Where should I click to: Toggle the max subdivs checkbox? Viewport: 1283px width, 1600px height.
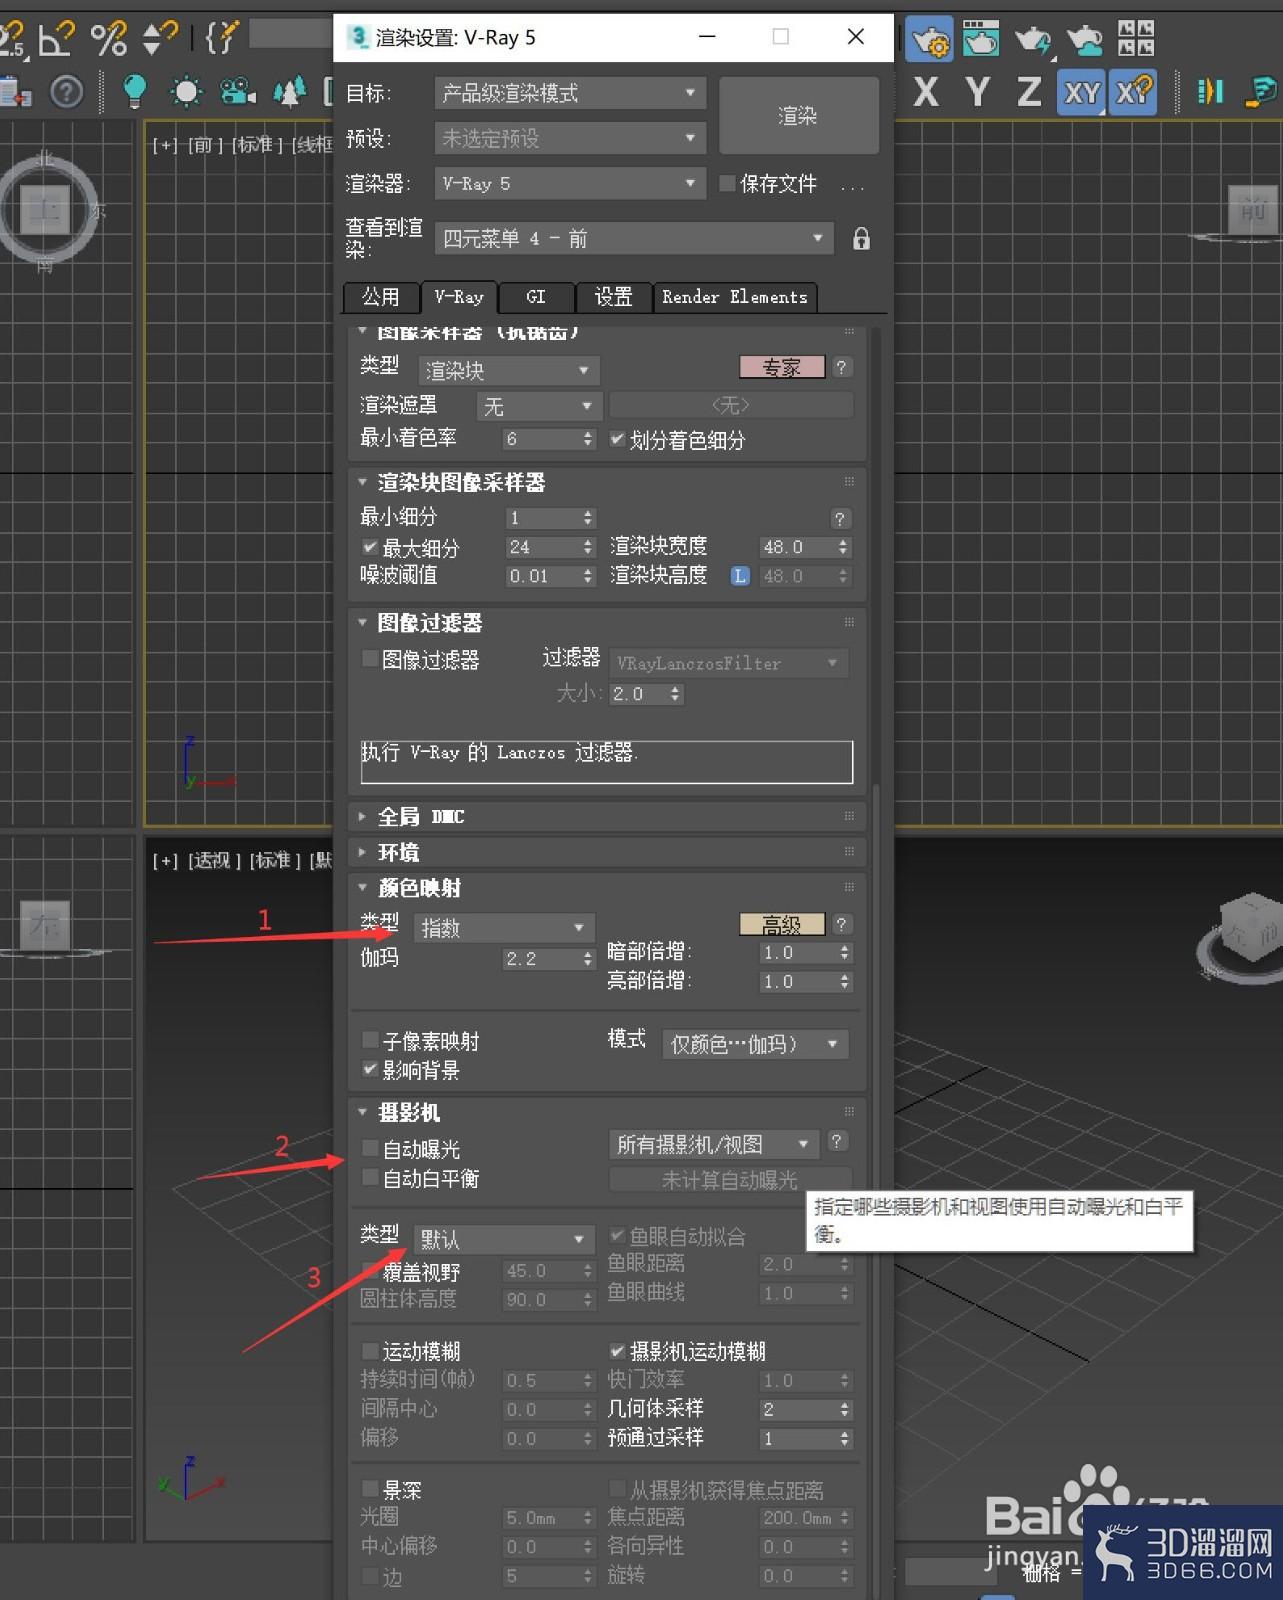(x=370, y=547)
